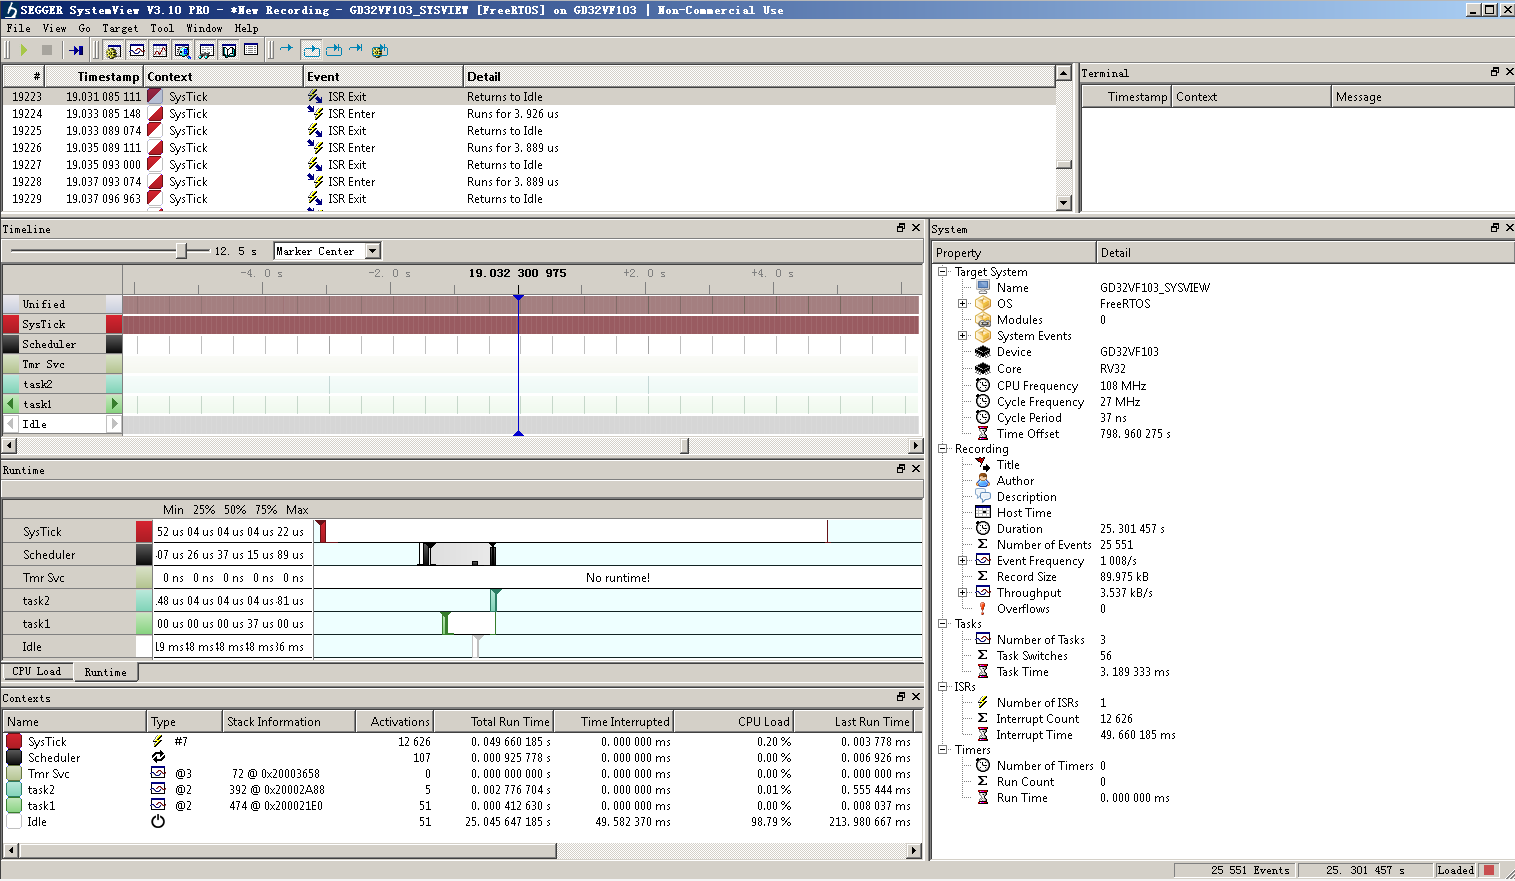Screen dimensions: 1515x881
Task: Sort event list by Timestamp column header
Action: click(94, 76)
